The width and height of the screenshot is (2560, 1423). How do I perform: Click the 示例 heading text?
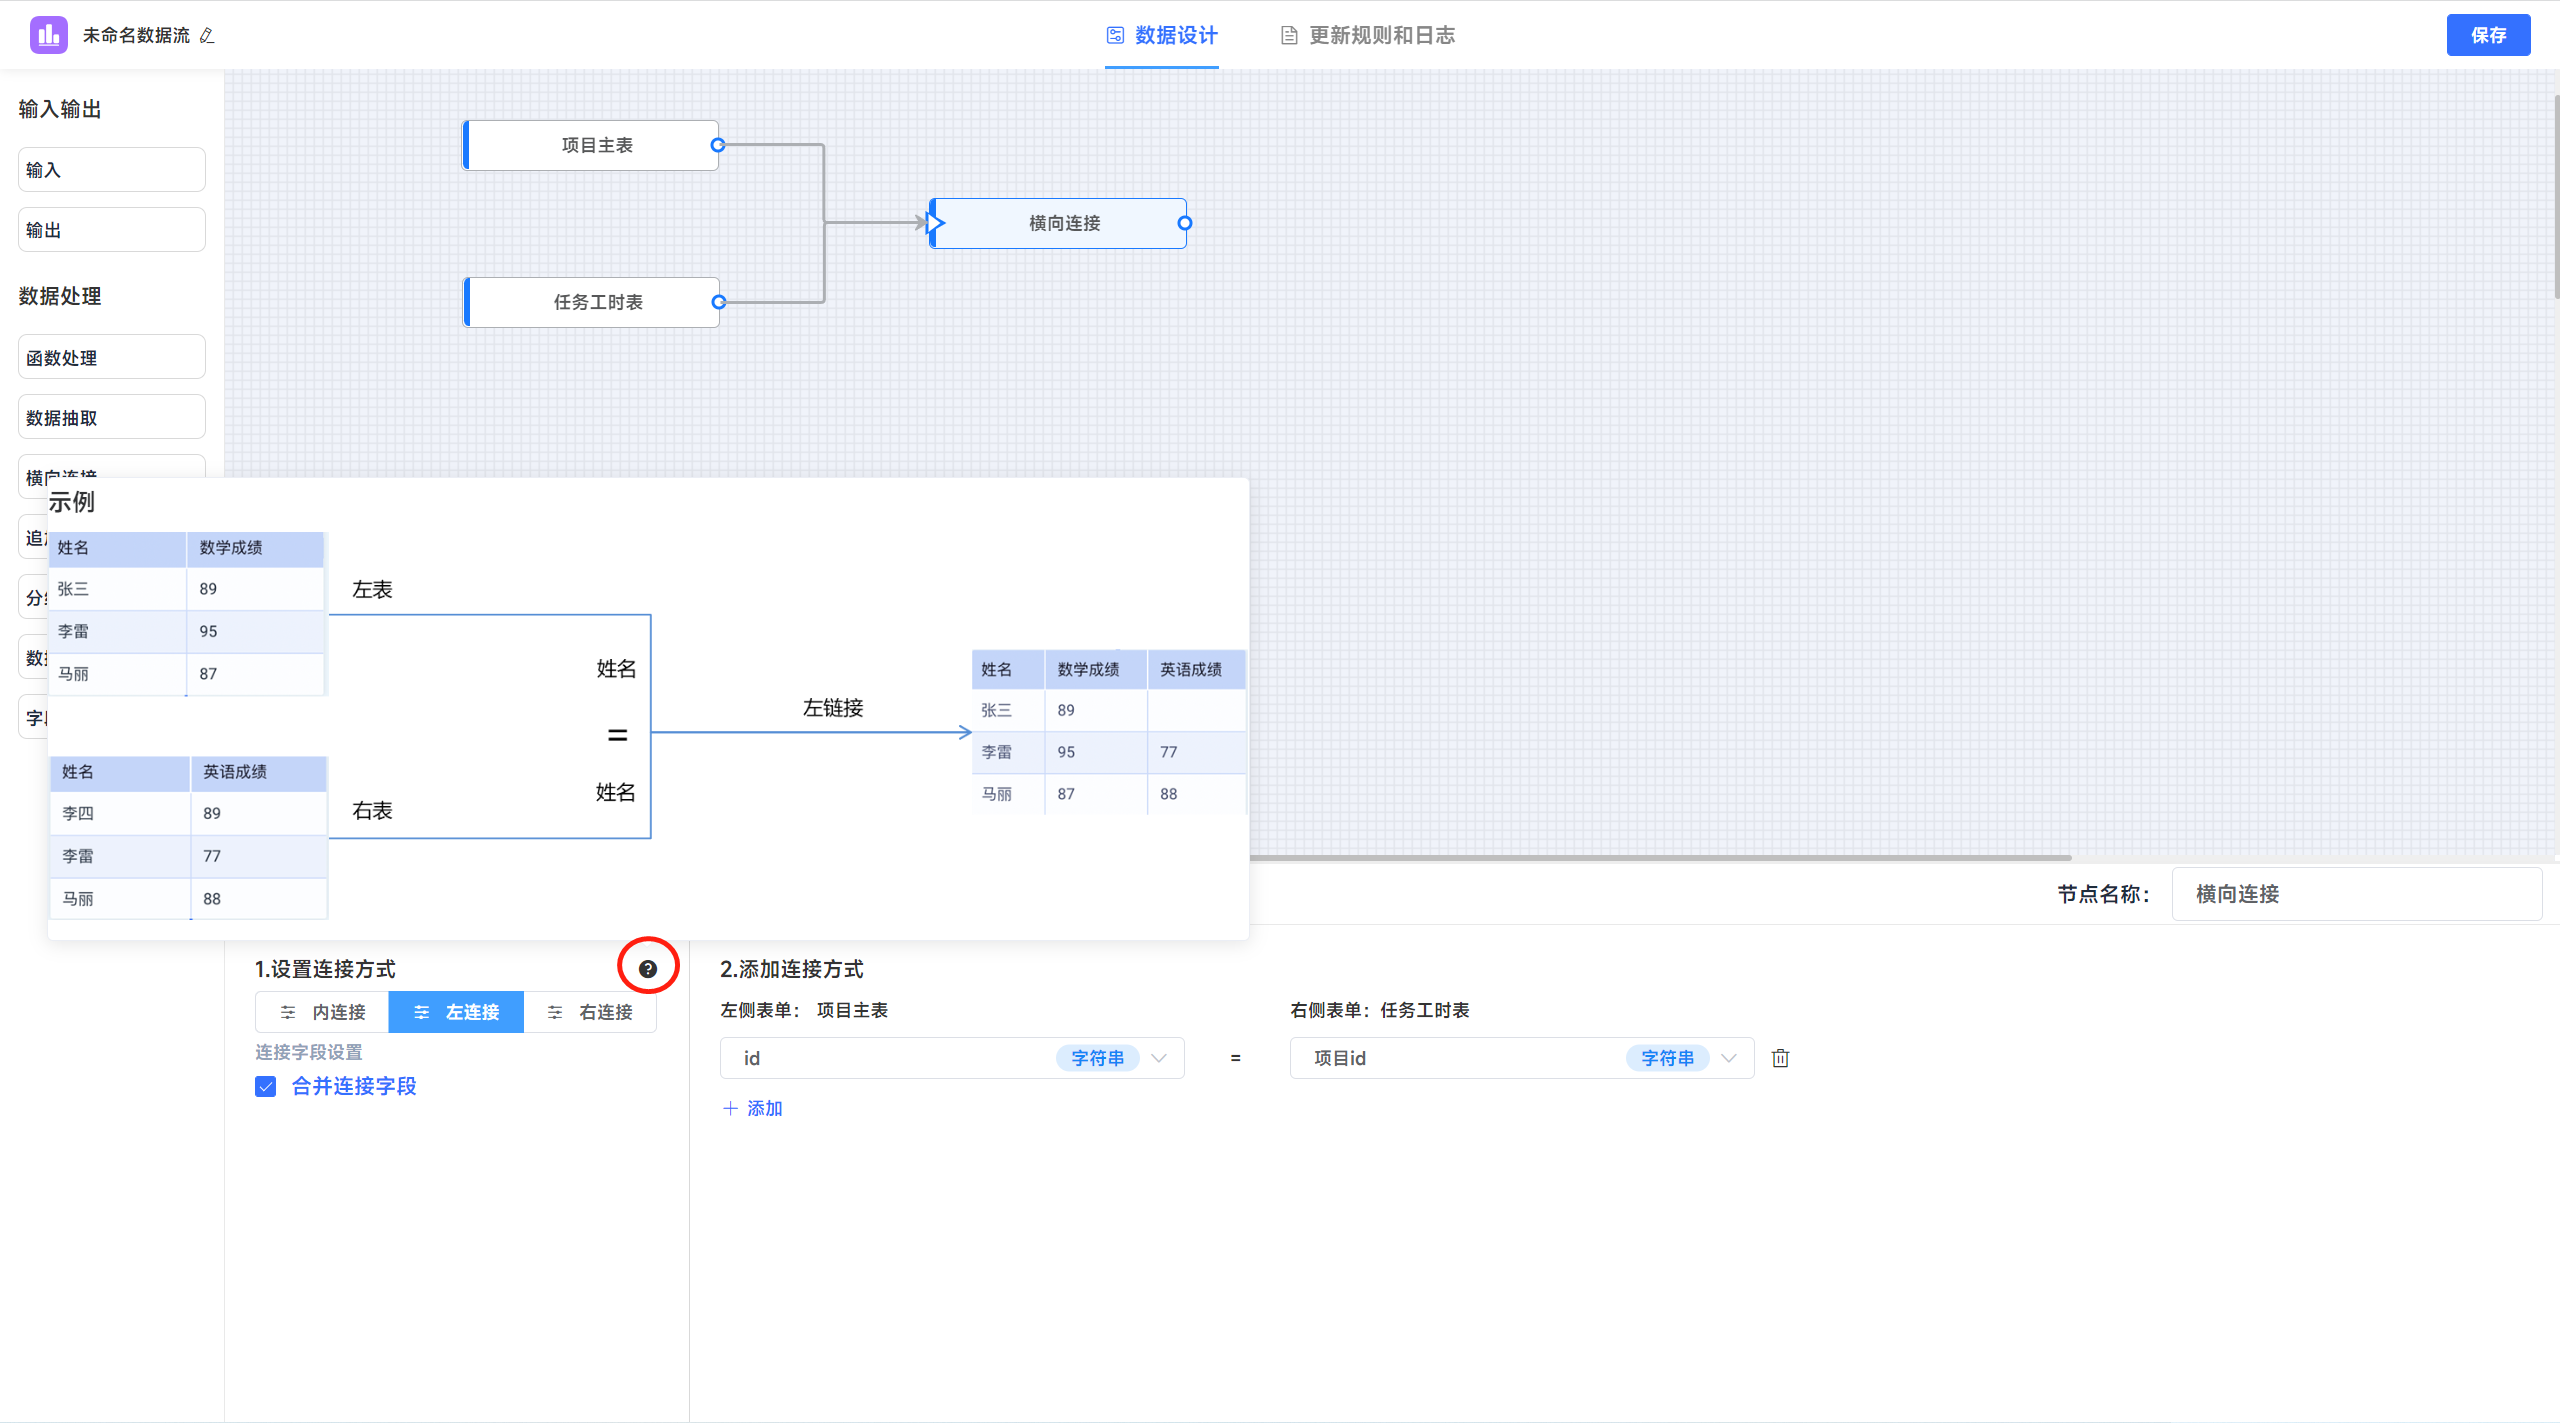pyautogui.click(x=72, y=502)
